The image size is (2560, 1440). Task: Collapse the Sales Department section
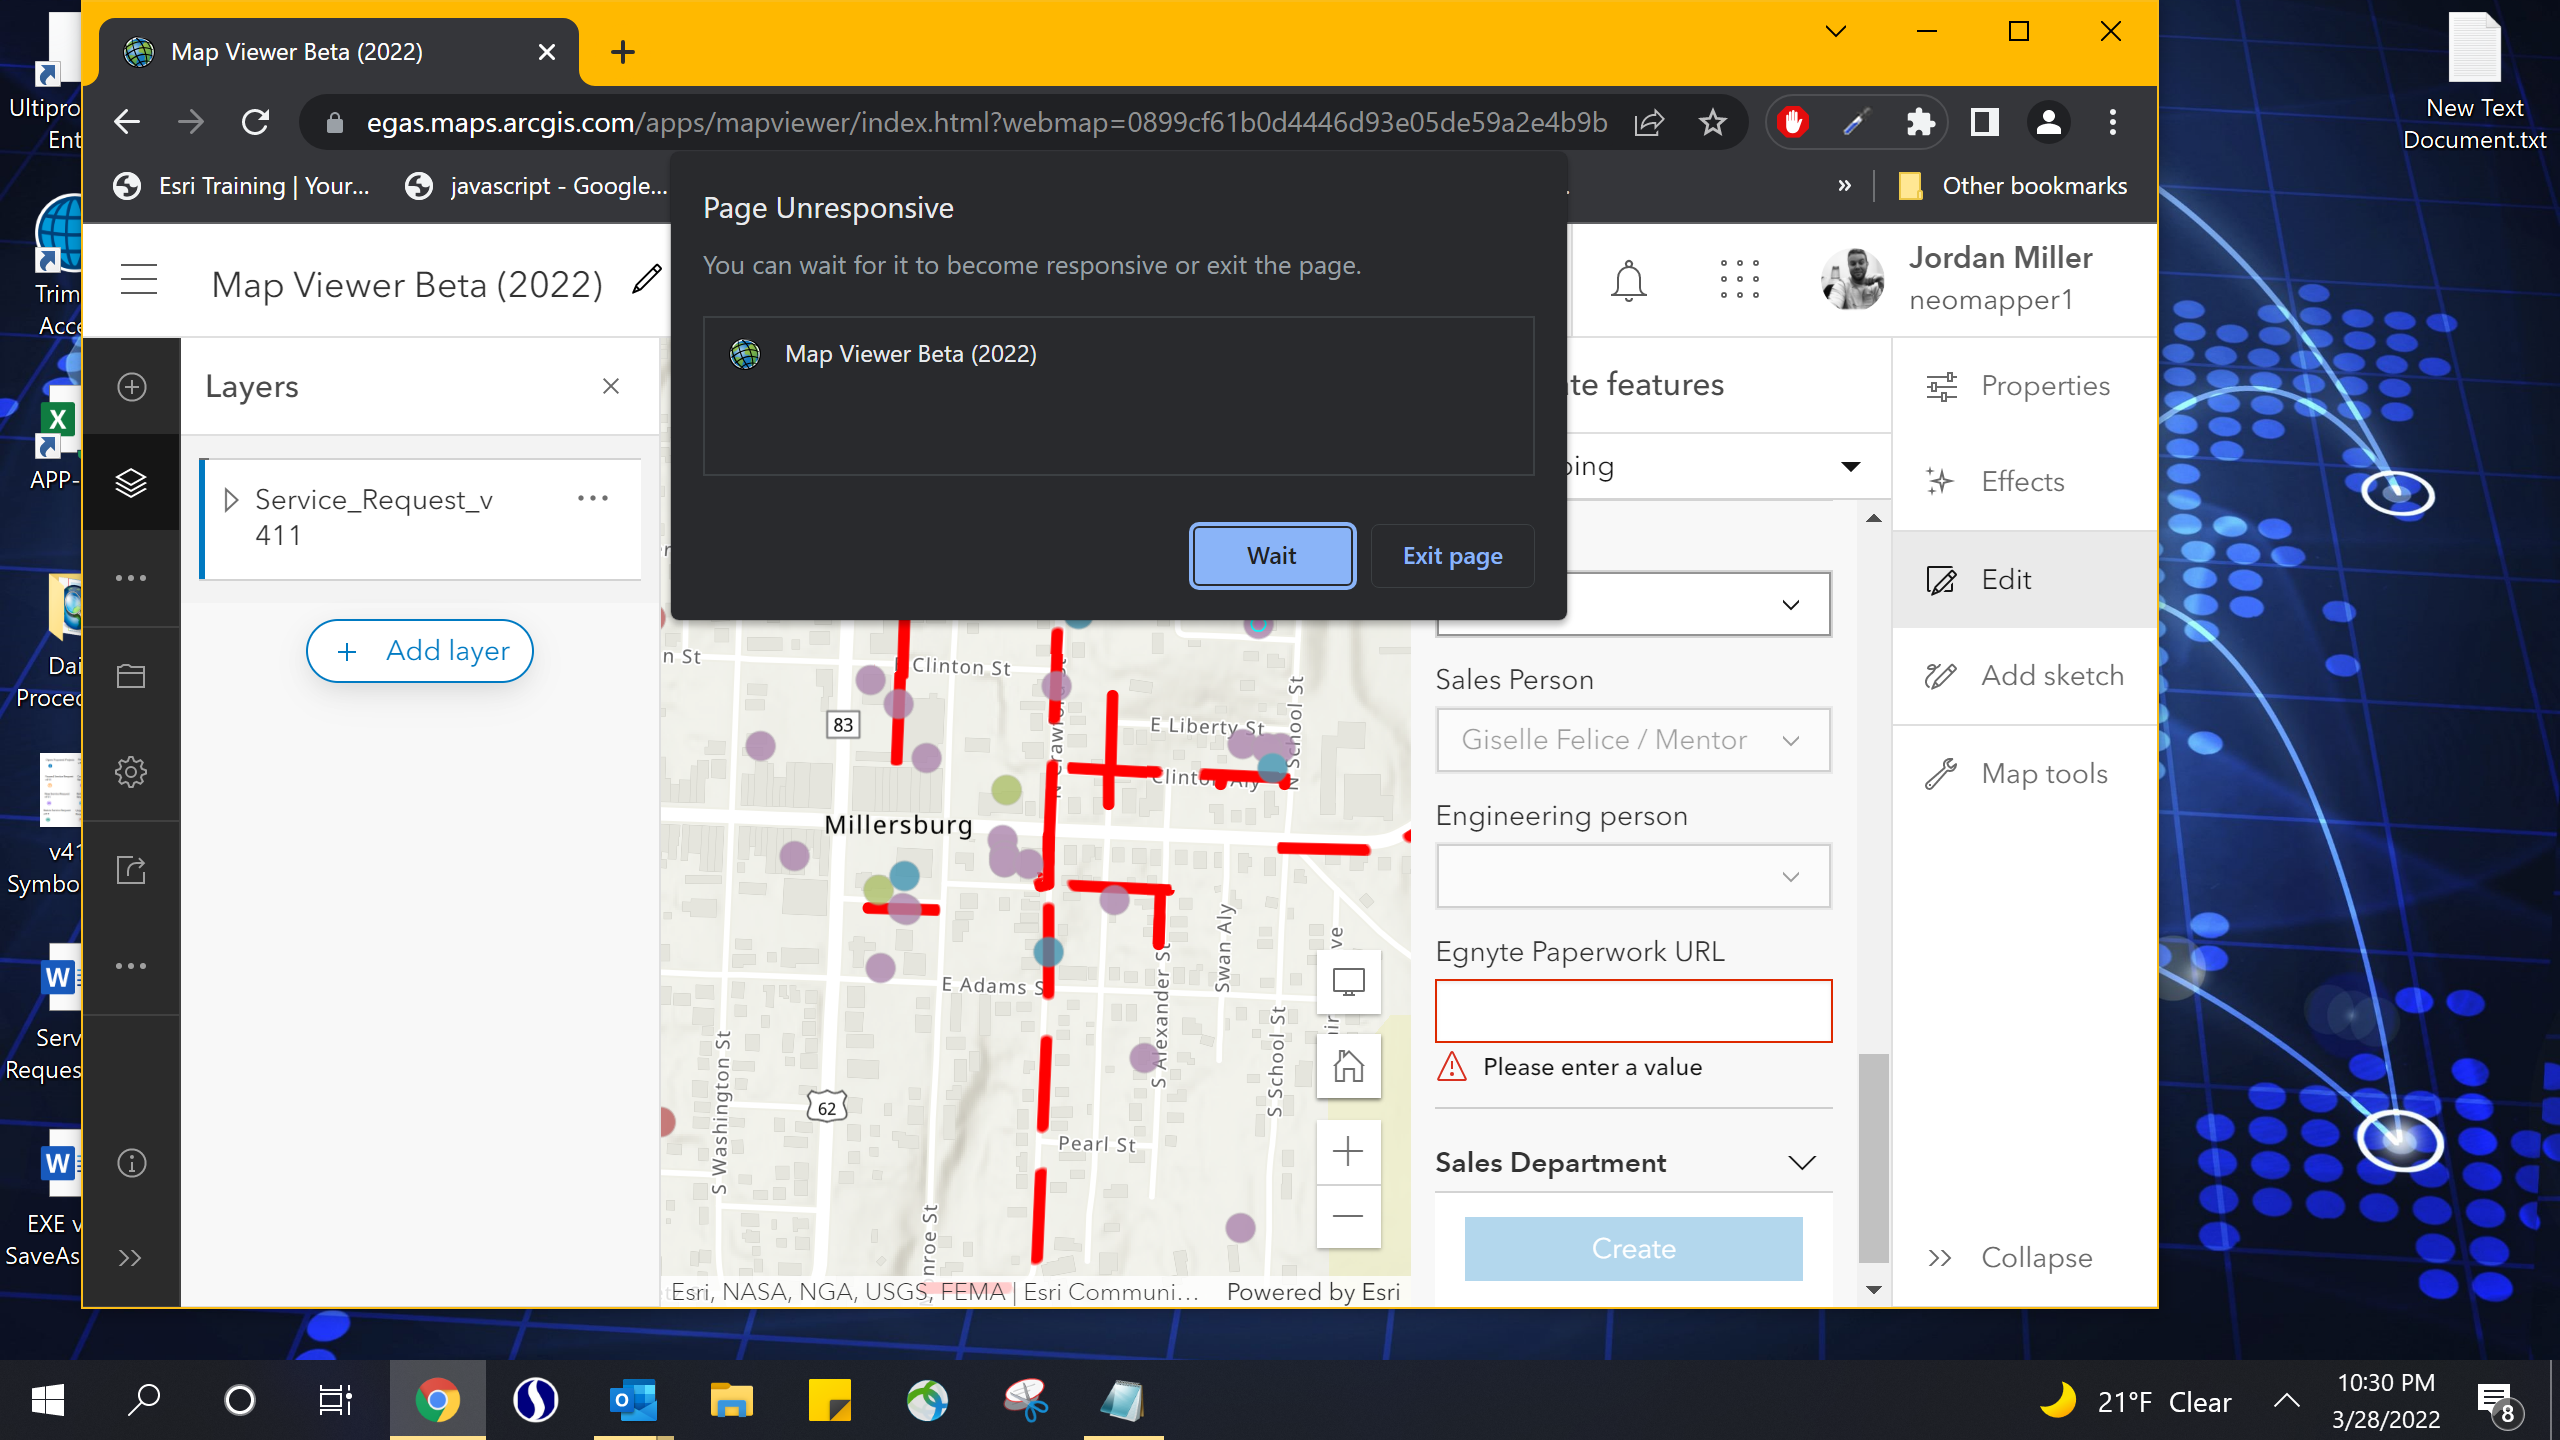[1801, 1162]
